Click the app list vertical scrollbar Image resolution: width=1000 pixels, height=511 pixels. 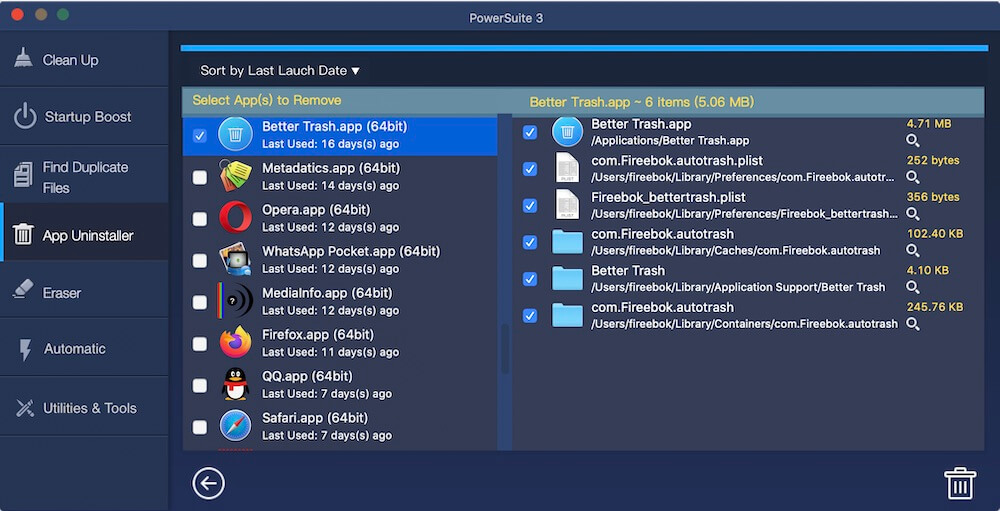(x=505, y=348)
